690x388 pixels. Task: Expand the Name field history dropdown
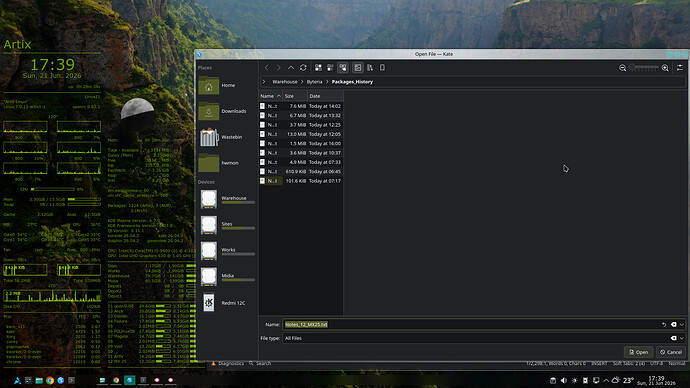(x=682, y=325)
